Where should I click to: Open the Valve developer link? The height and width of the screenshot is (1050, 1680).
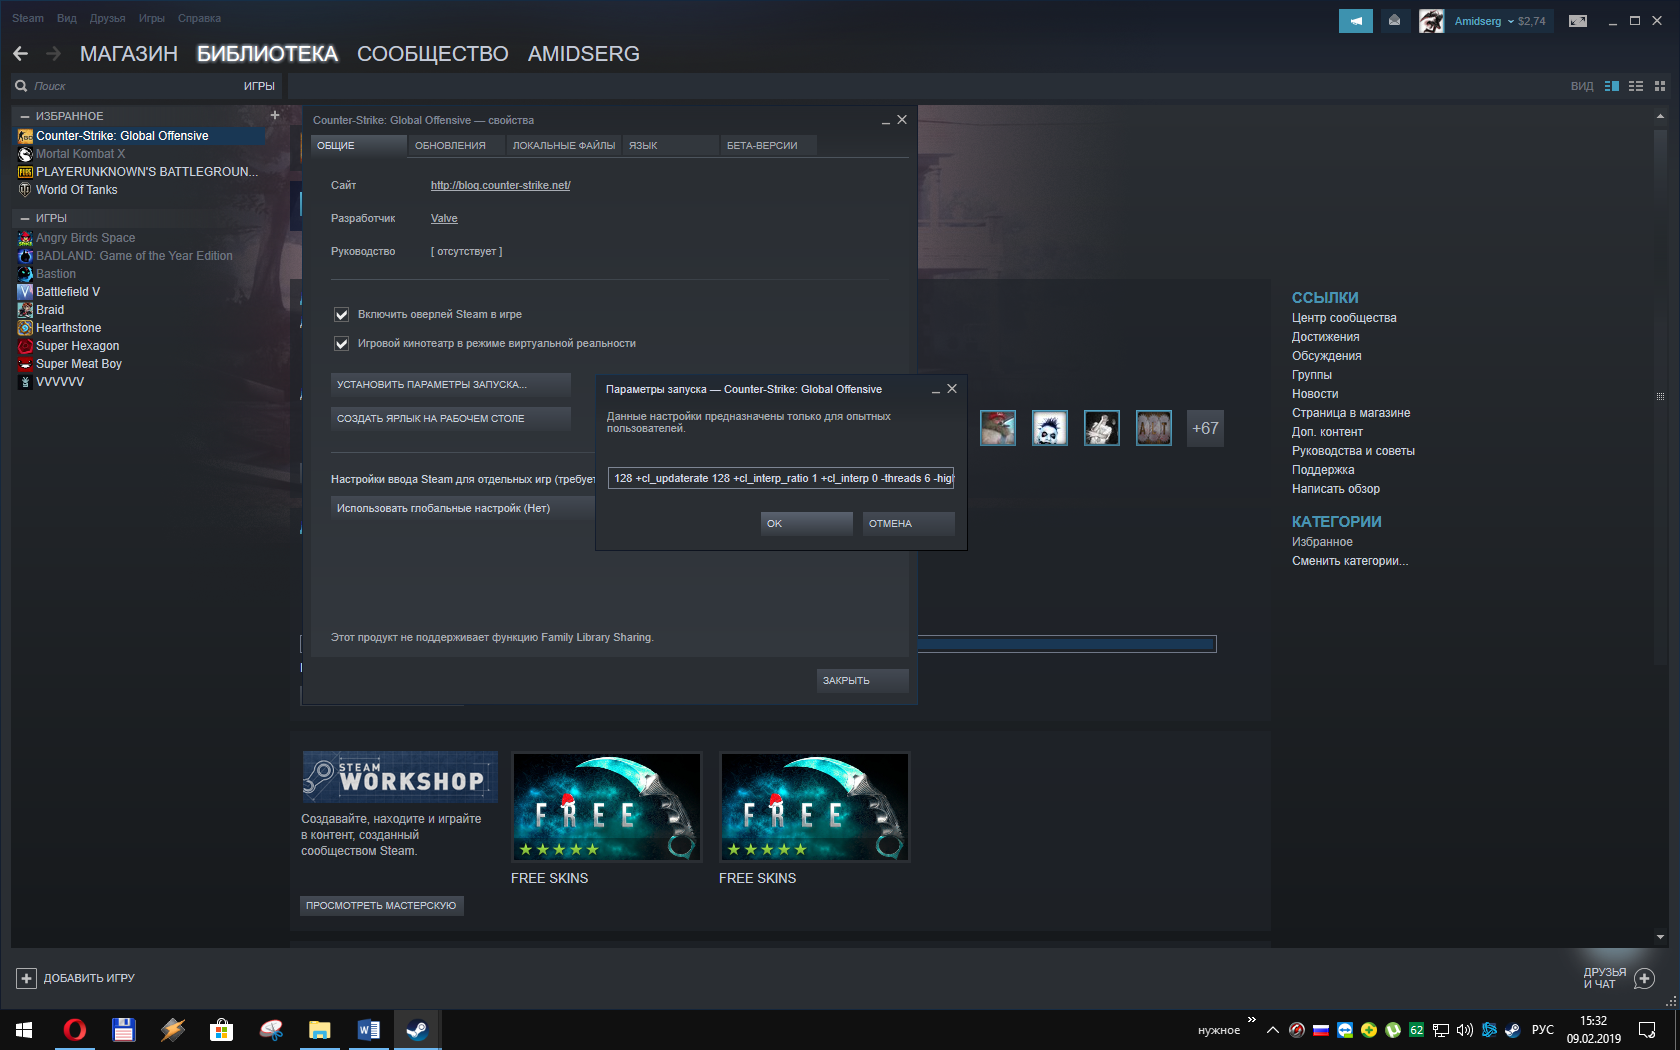[x=444, y=218]
